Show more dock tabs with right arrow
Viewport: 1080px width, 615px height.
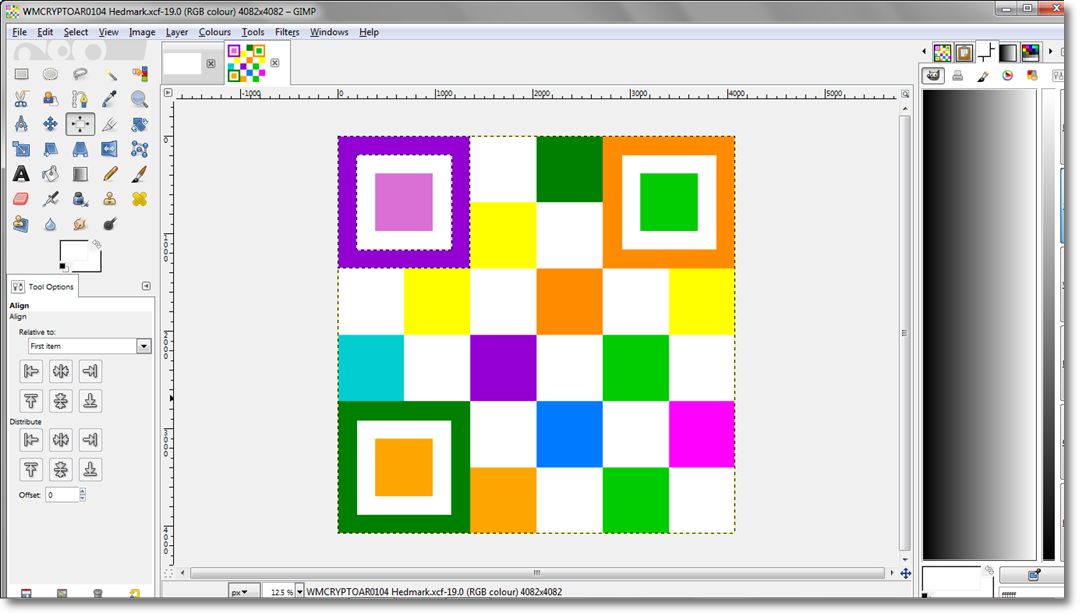click(1050, 52)
